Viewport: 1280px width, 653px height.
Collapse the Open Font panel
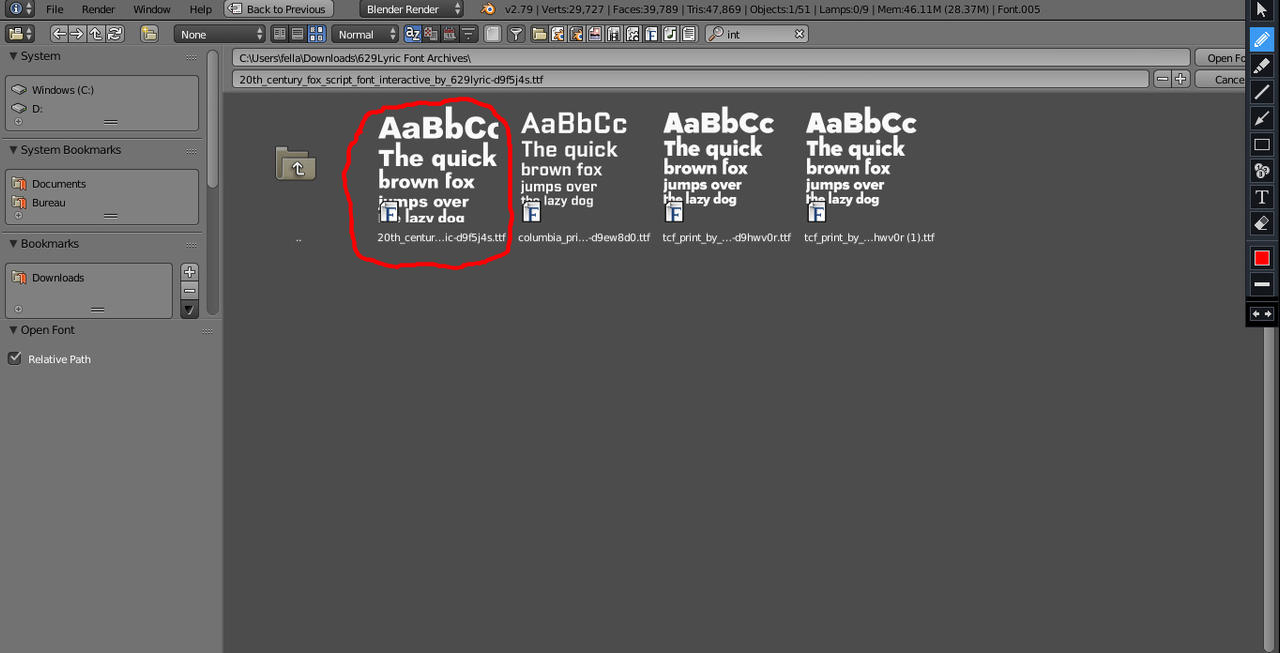pos(14,330)
